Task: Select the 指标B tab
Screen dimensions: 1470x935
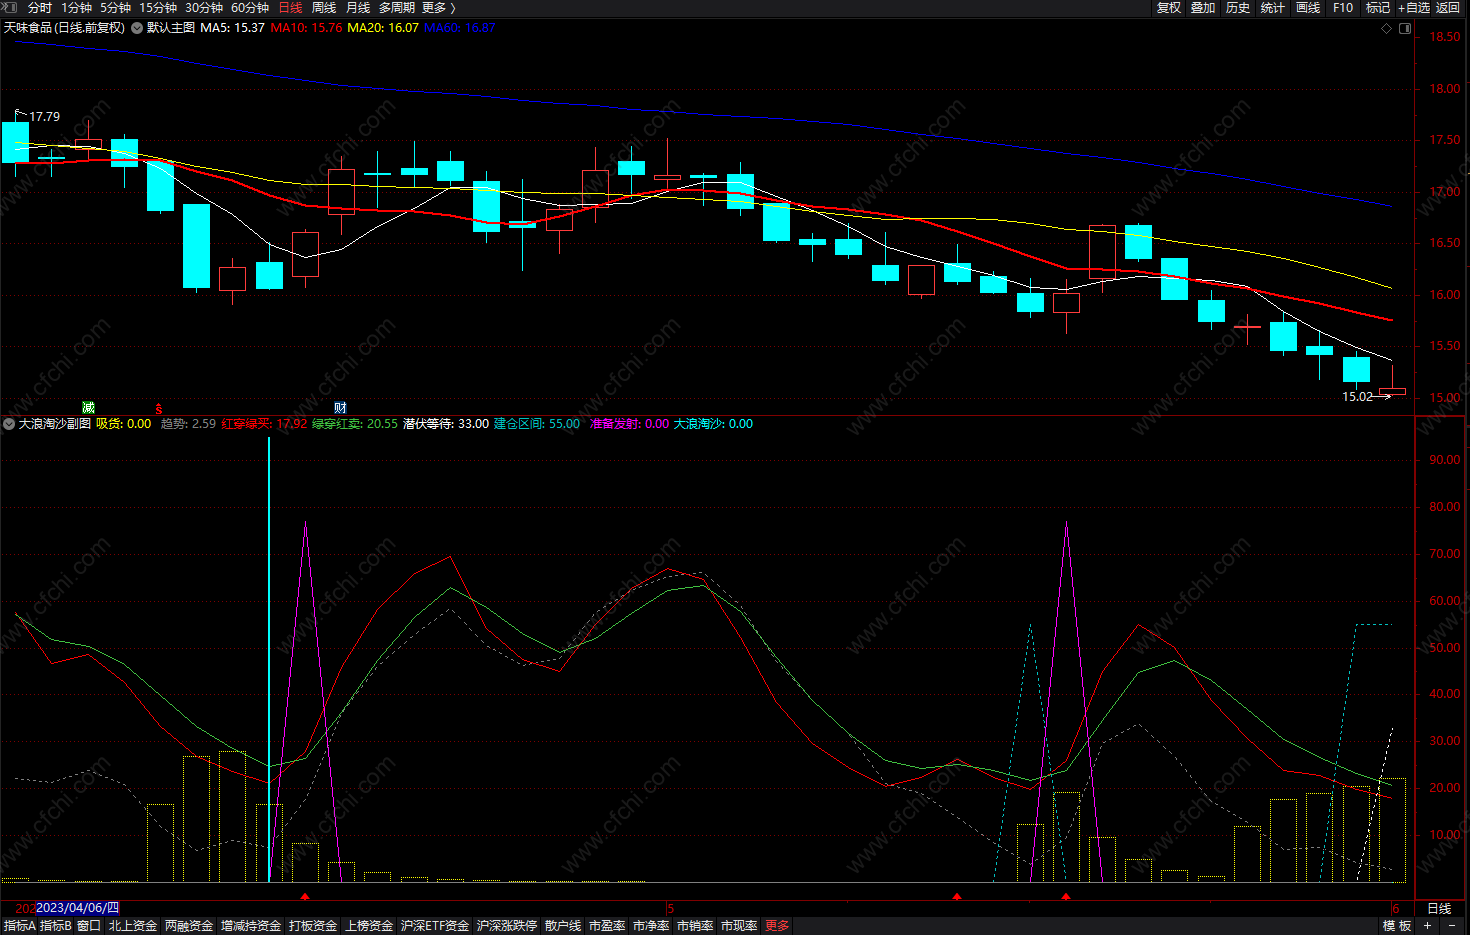Action: [x=56, y=926]
